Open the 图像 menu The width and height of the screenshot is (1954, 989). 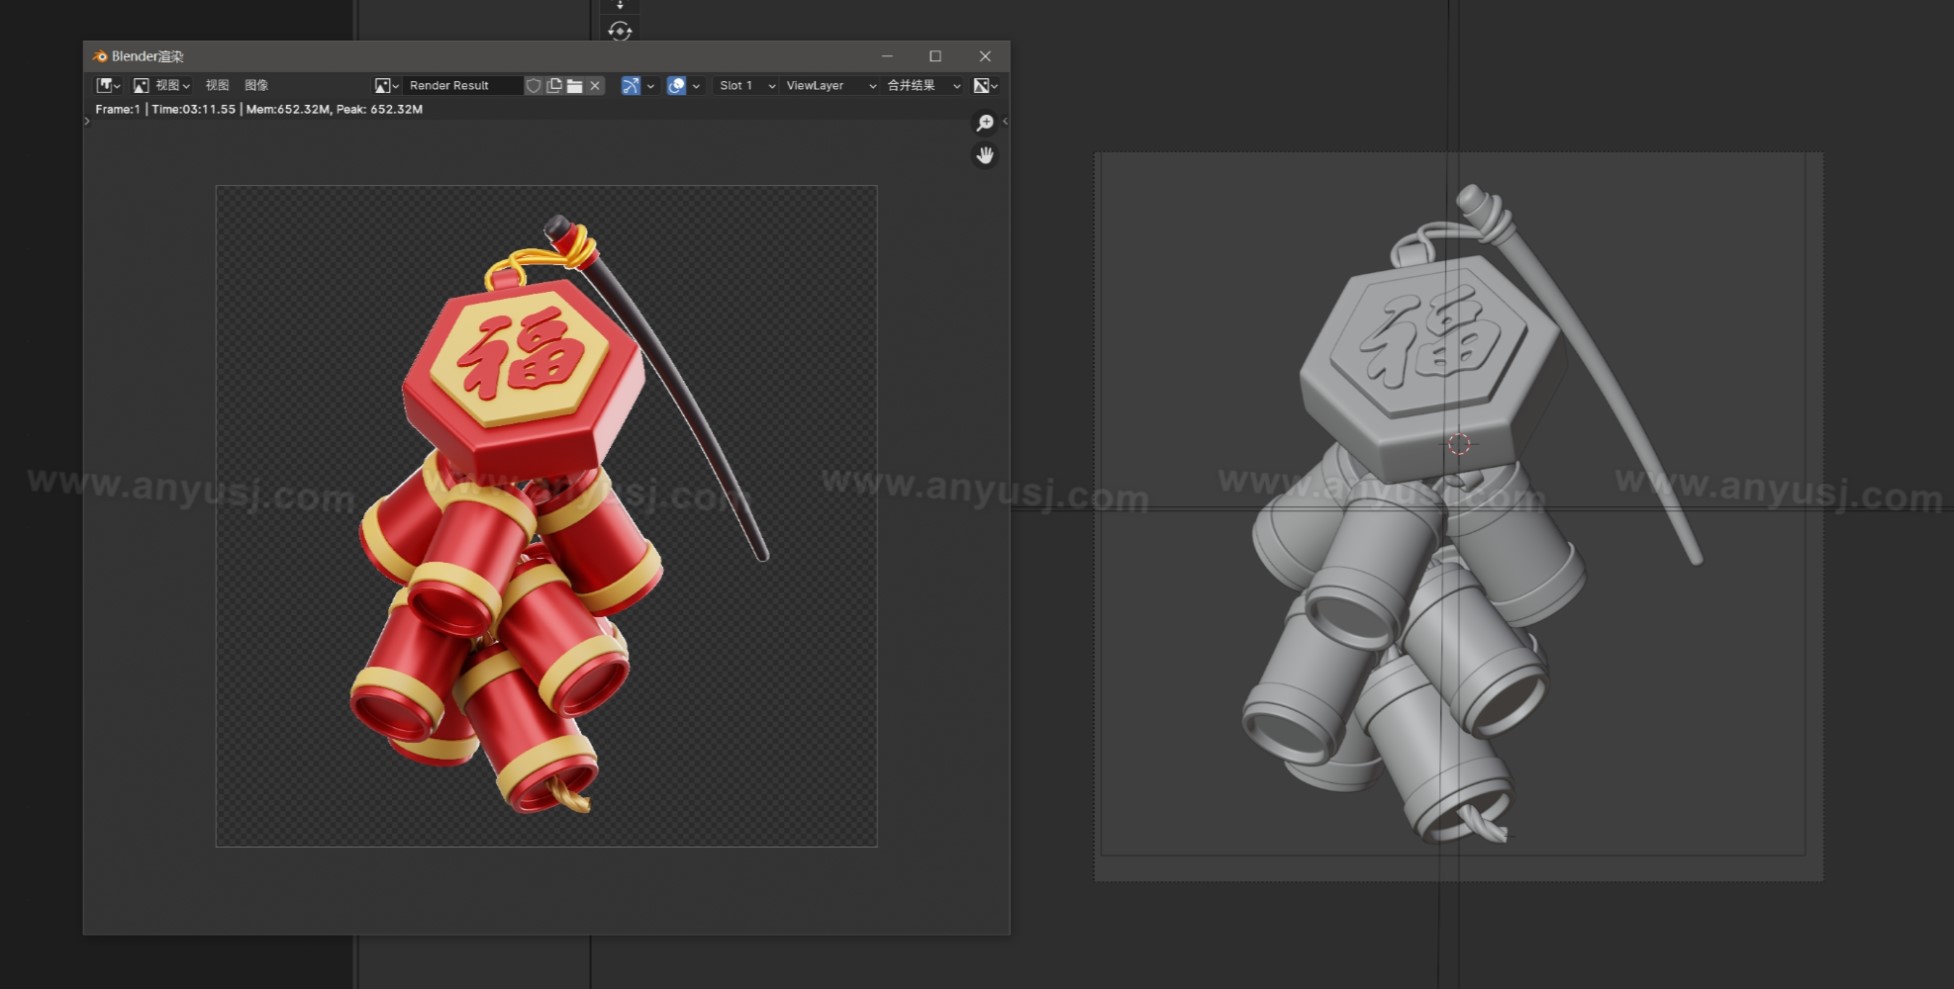pyautogui.click(x=257, y=86)
